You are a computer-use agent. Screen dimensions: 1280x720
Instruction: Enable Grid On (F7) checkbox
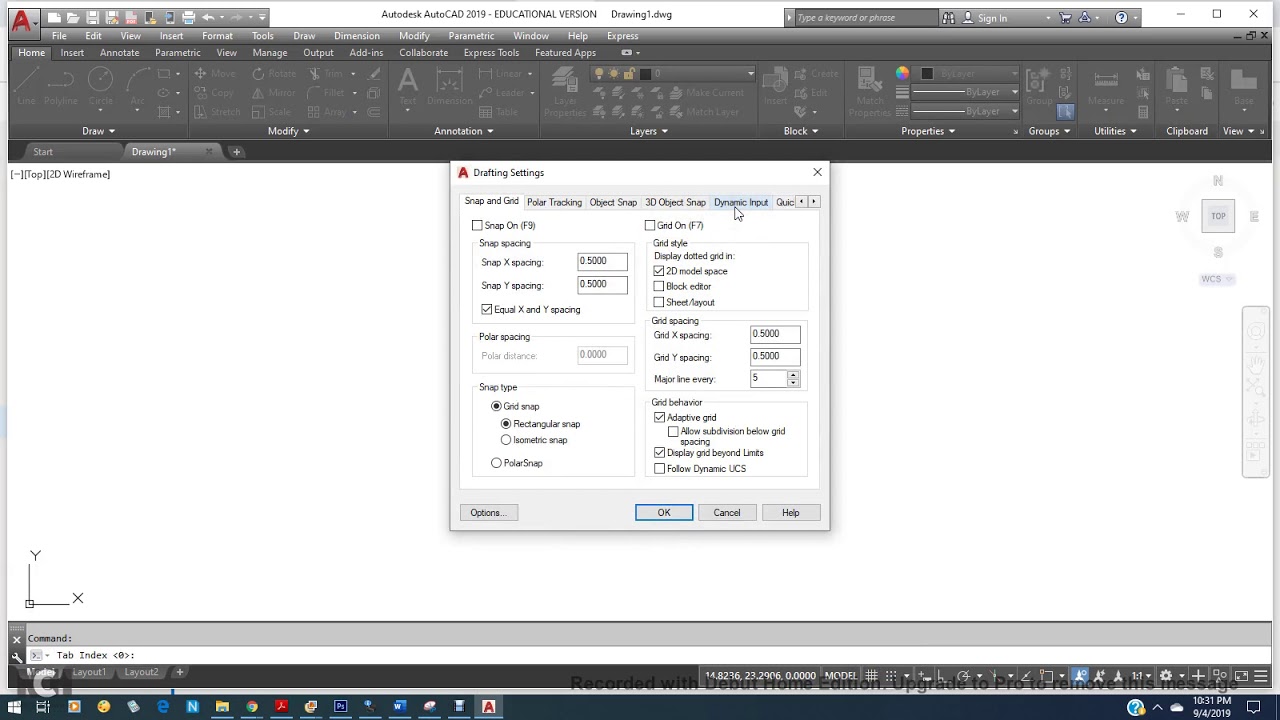point(650,226)
